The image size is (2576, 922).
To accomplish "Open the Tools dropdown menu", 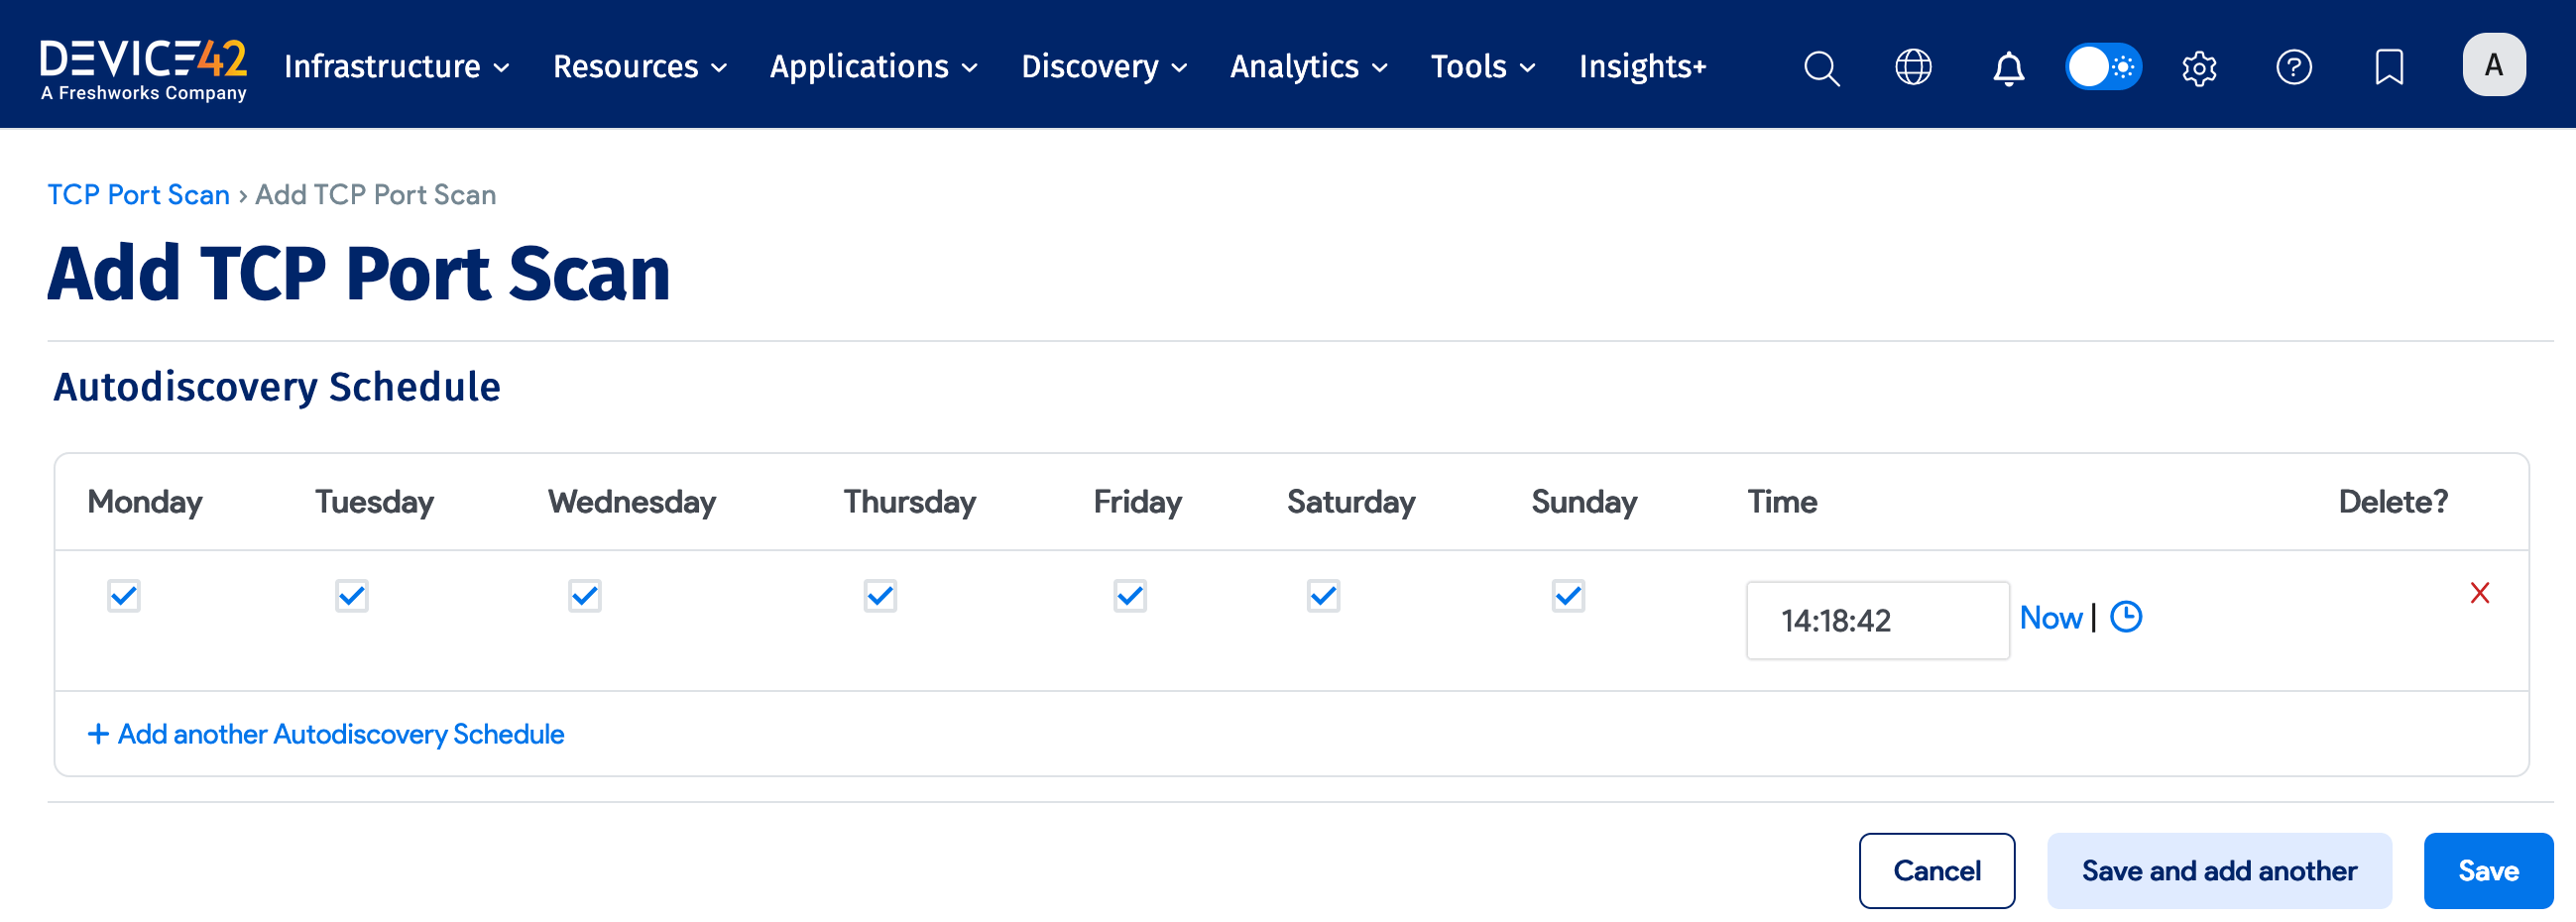I will coord(1482,67).
